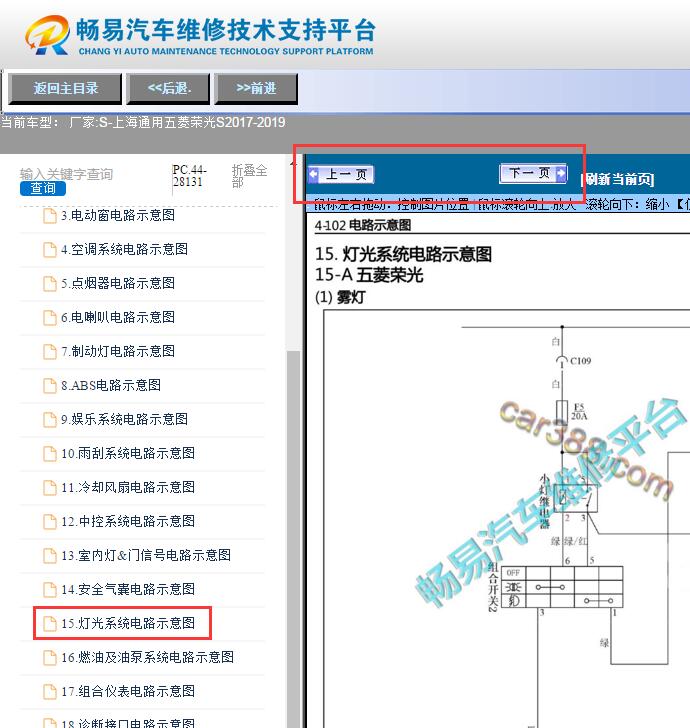Select 15.灯光系统电路示意图 item
The image size is (690, 728).
click(128, 623)
